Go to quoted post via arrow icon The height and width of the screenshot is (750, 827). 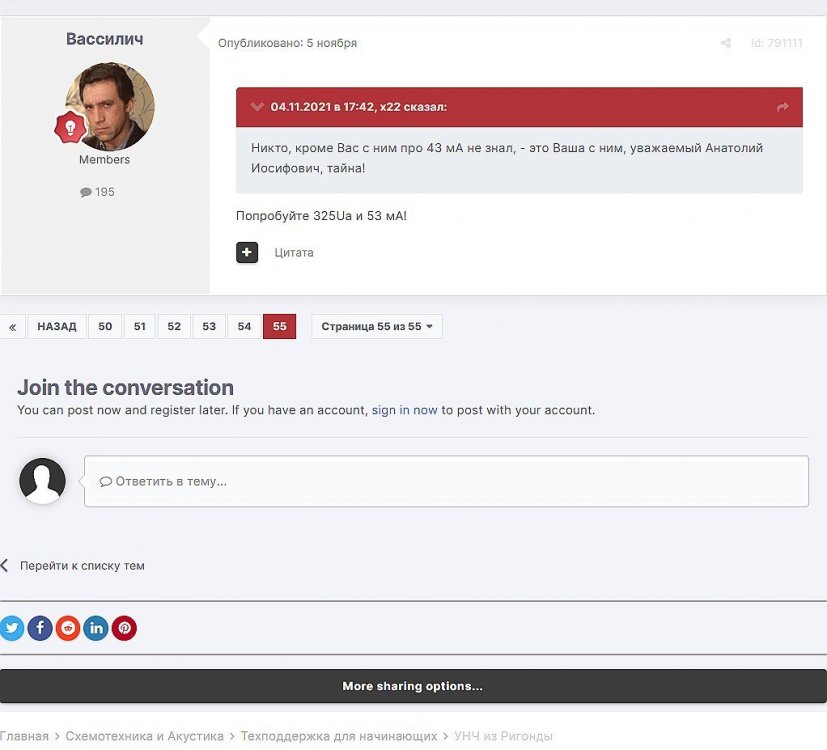(782, 107)
